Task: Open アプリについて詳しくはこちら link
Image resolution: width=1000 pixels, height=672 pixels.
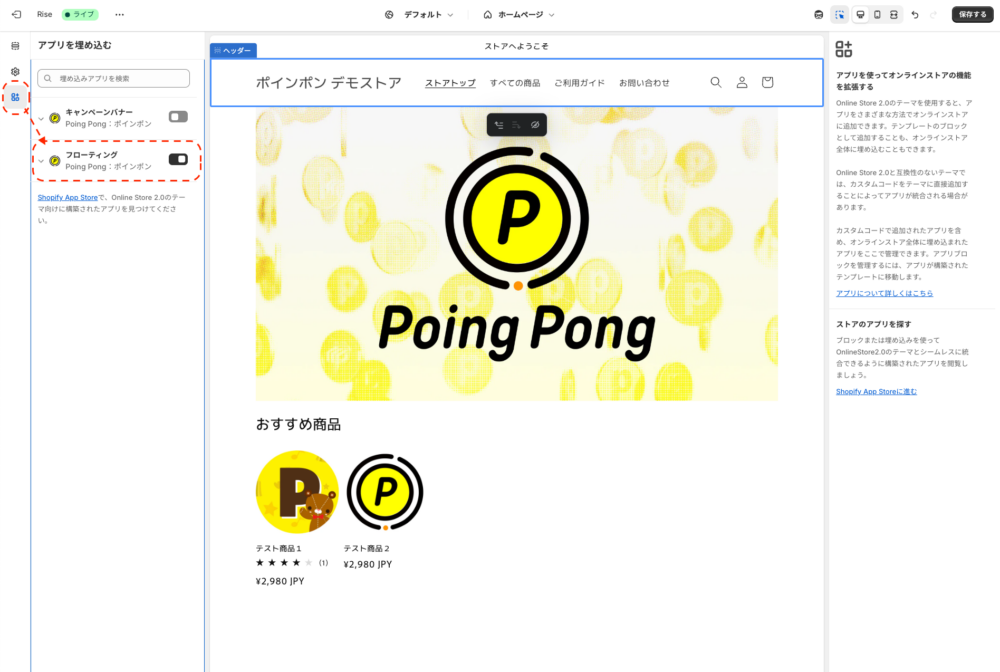Action: (884, 293)
